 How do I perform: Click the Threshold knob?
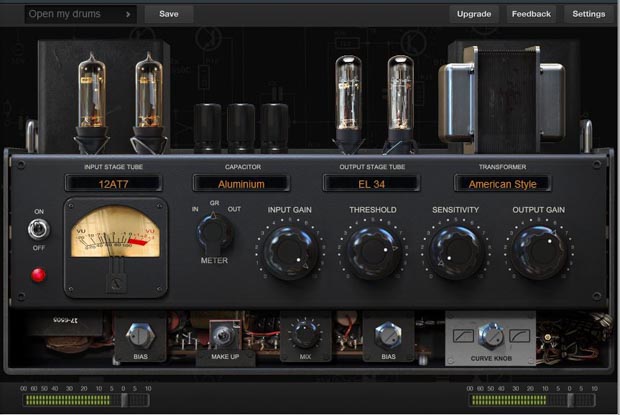coord(372,251)
